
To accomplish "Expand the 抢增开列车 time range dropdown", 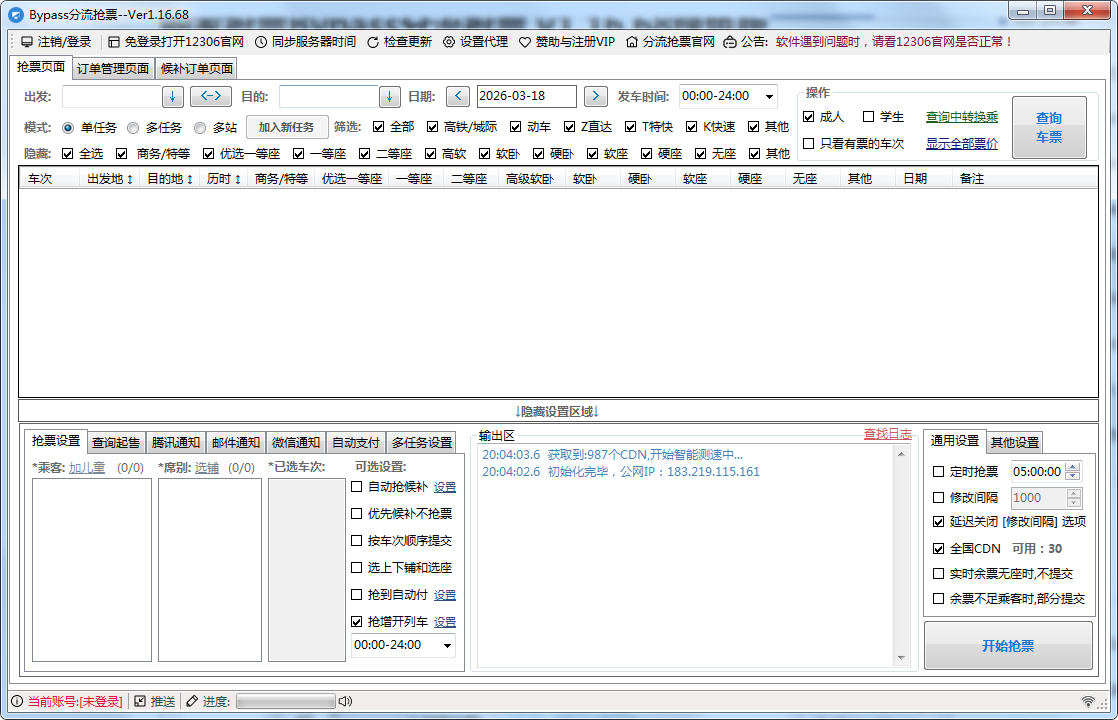I will click(446, 645).
